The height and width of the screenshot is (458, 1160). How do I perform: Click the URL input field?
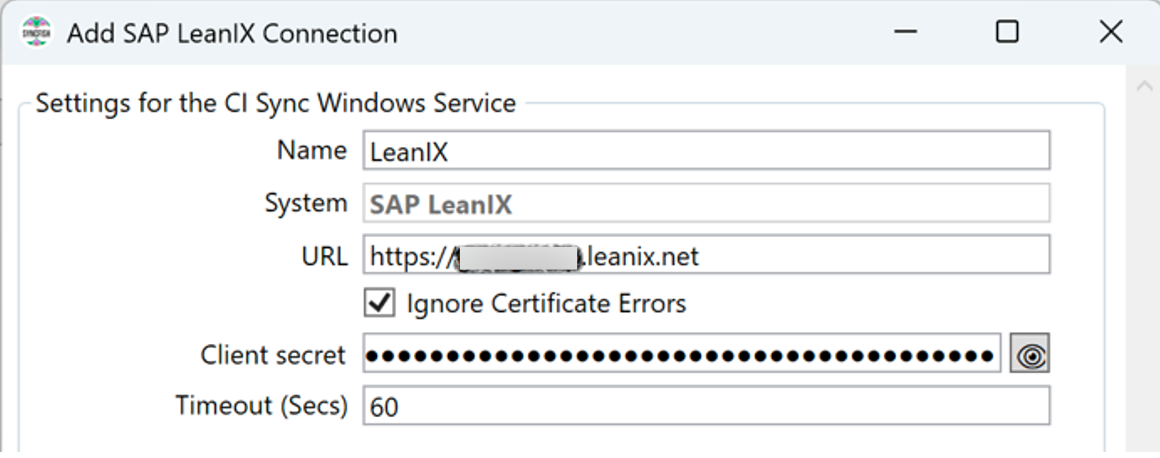(706, 255)
